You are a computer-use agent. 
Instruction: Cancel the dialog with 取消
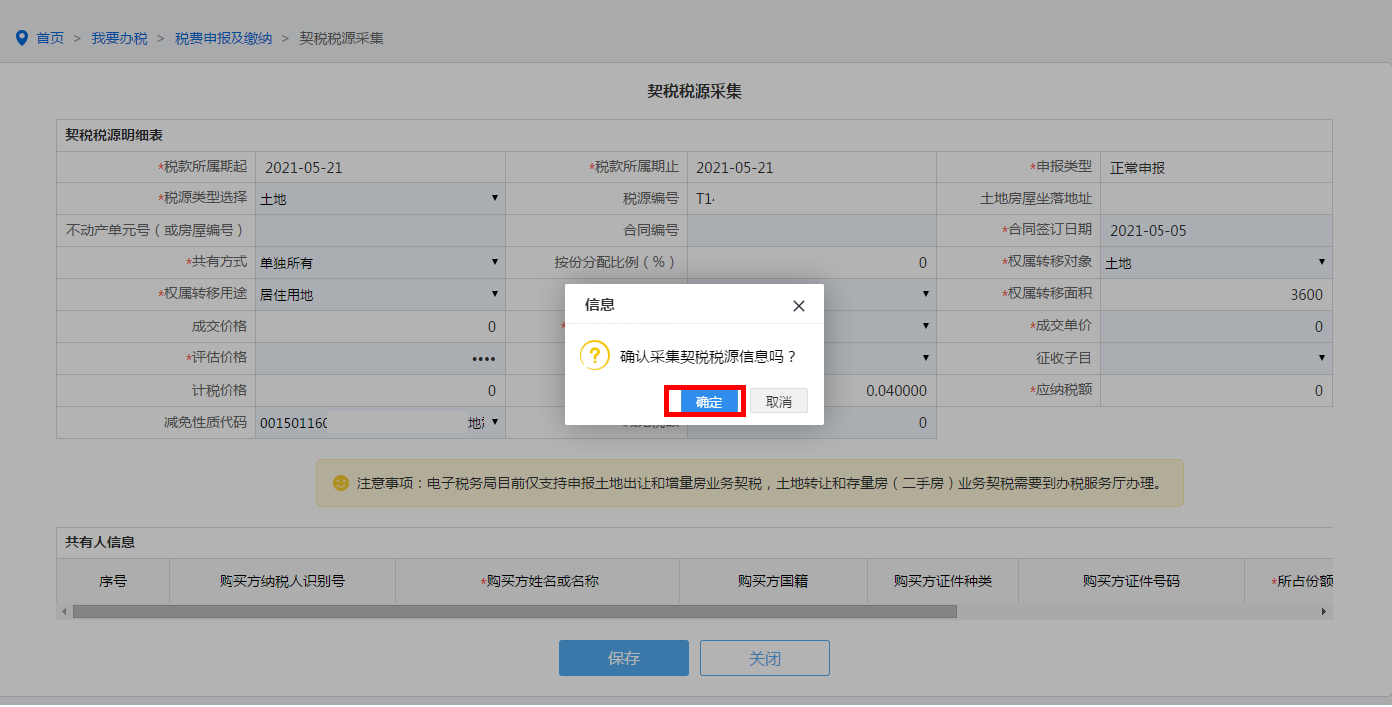pos(779,401)
